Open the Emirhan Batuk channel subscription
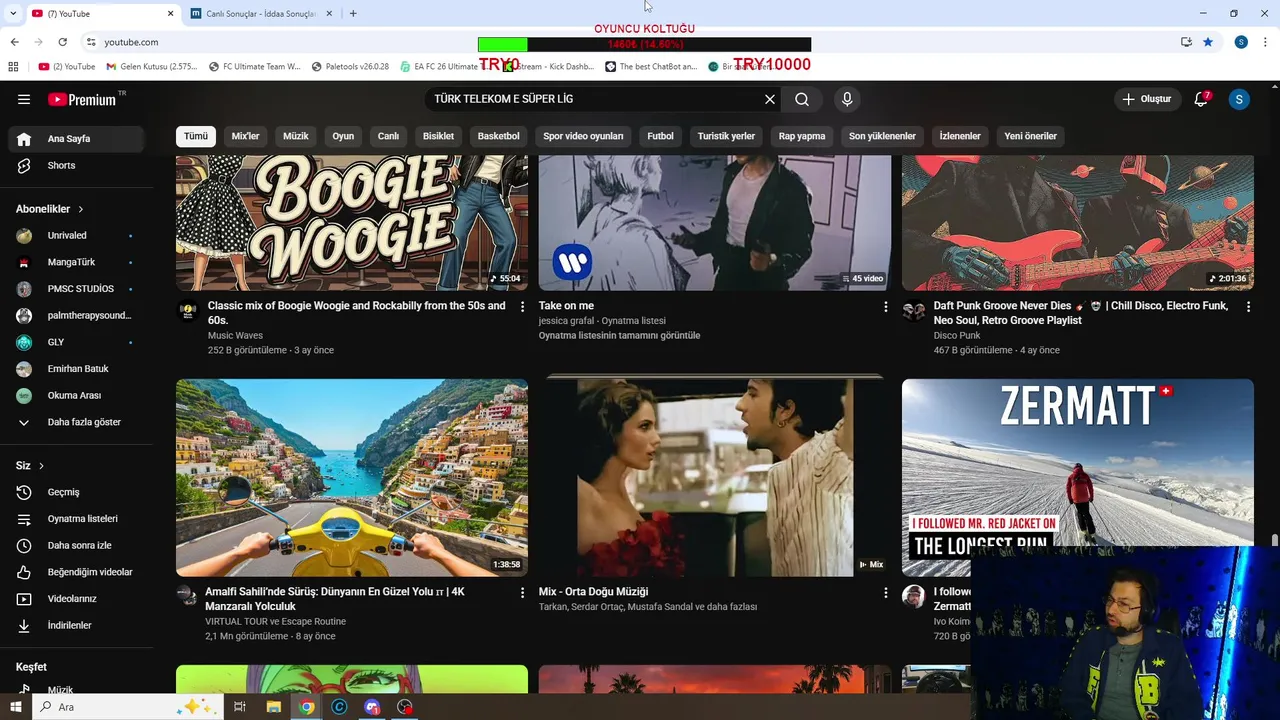Image resolution: width=1280 pixels, height=720 pixels. [76, 369]
